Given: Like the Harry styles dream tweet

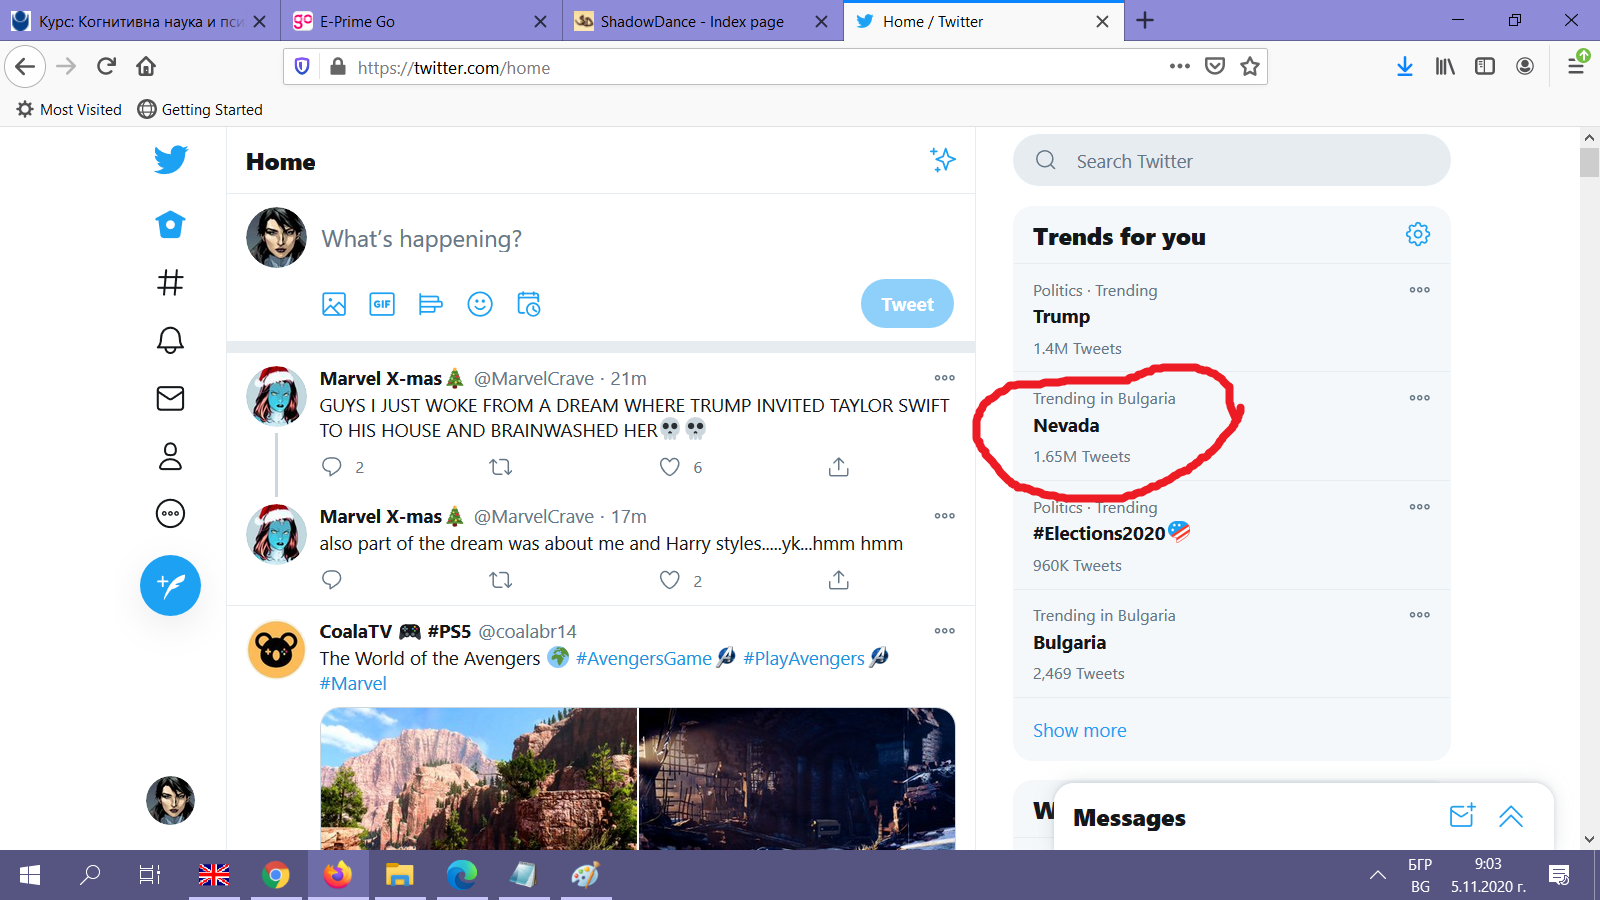Looking at the screenshot, I should 670,580.
